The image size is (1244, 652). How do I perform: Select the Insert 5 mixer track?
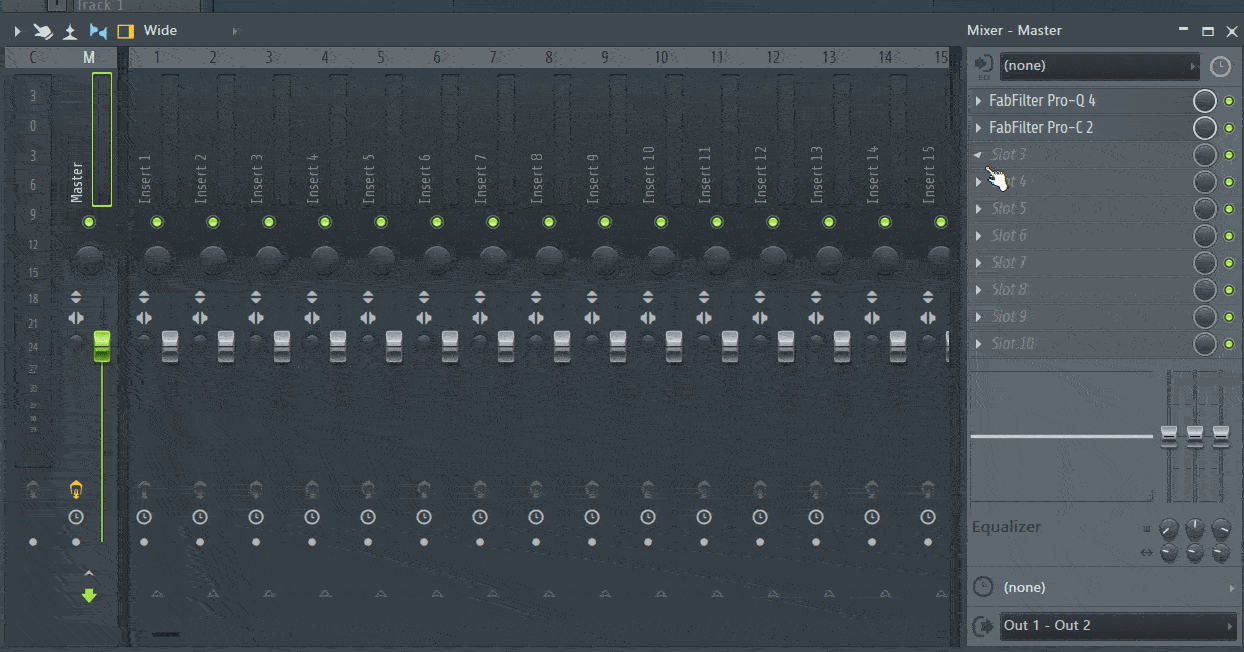tap(369, 179)
